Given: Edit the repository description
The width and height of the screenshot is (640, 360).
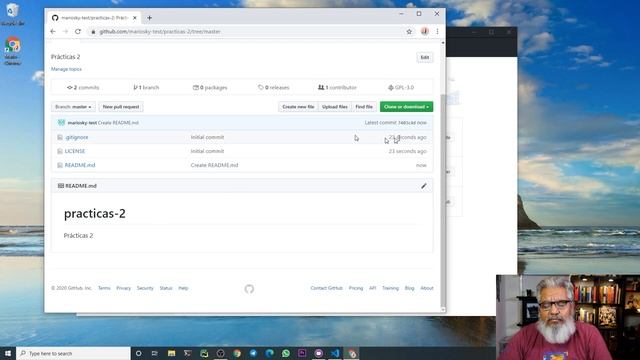Looking at the screenshot, I should point(424,58).
